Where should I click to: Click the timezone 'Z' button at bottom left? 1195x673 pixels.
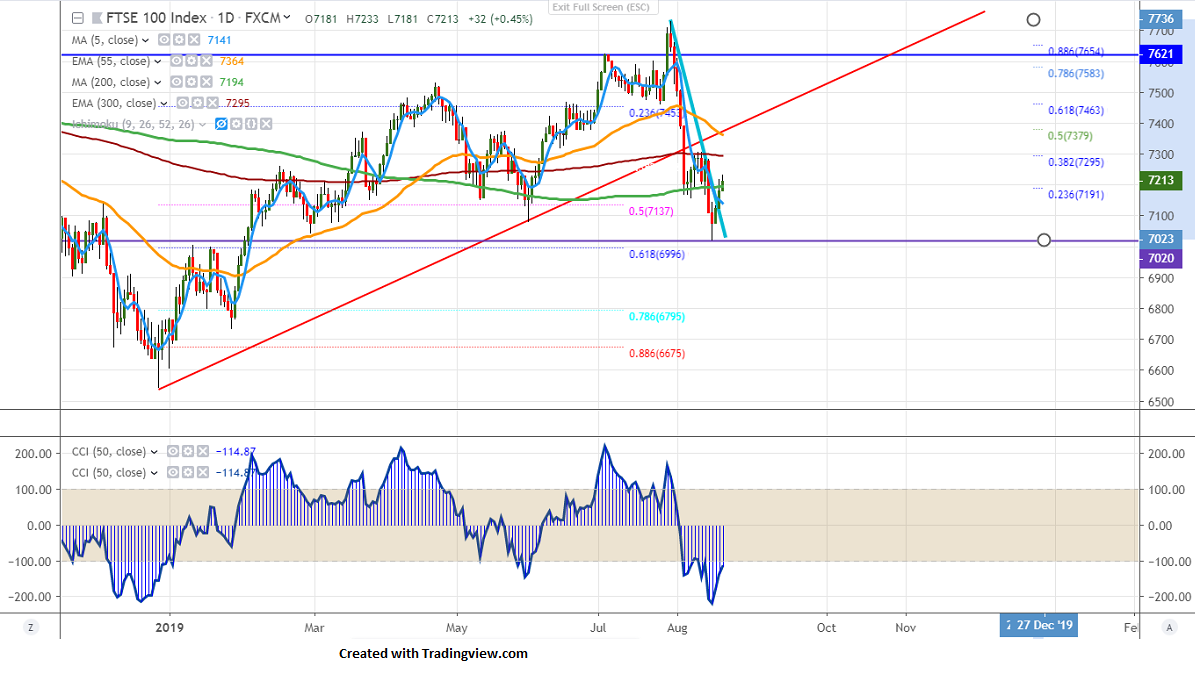click(x=31, y=627)
